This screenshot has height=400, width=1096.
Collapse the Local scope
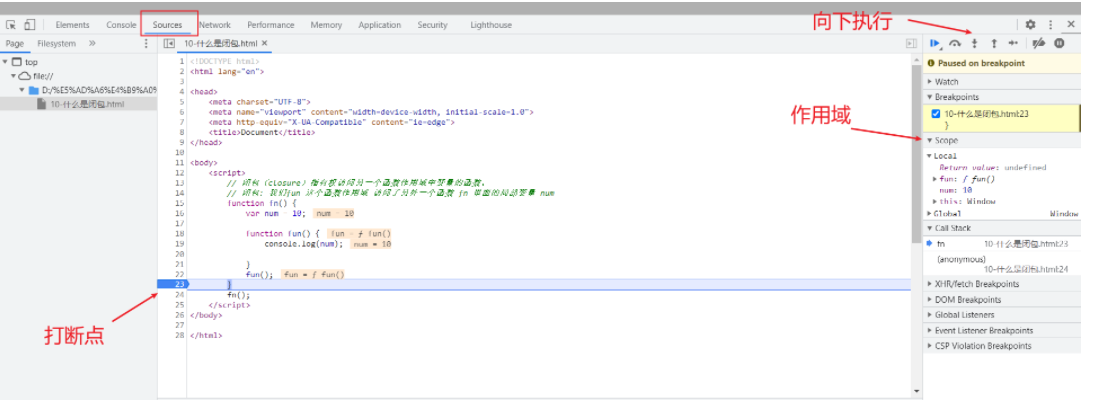[930, 156]
